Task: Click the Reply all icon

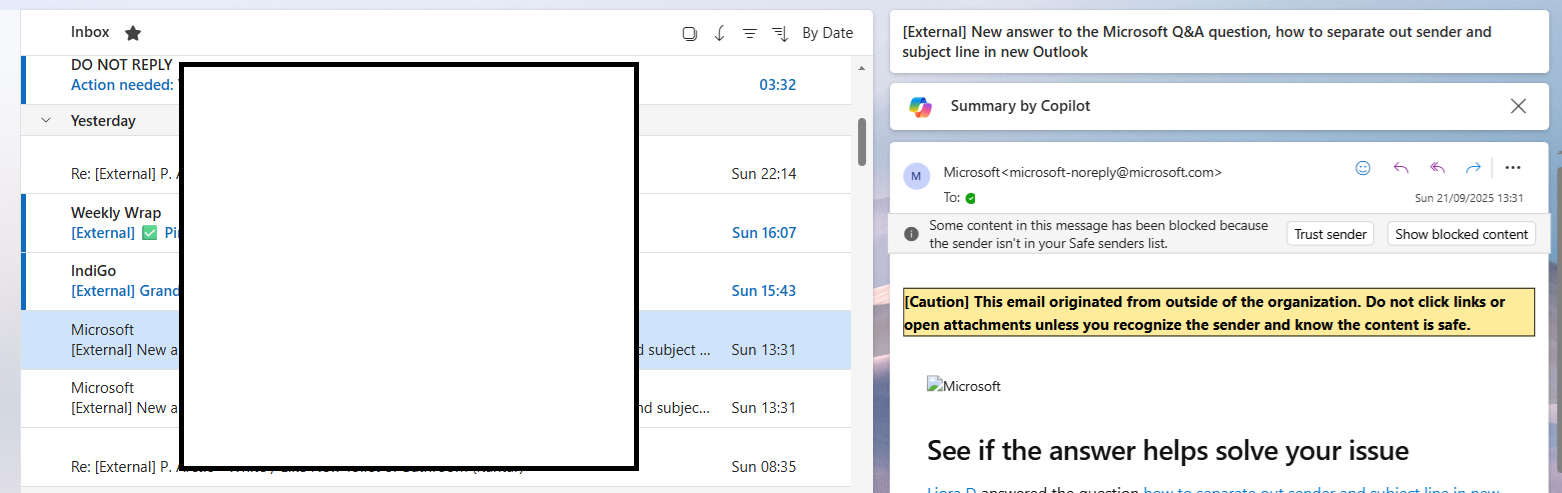Action: [1438, 168]
